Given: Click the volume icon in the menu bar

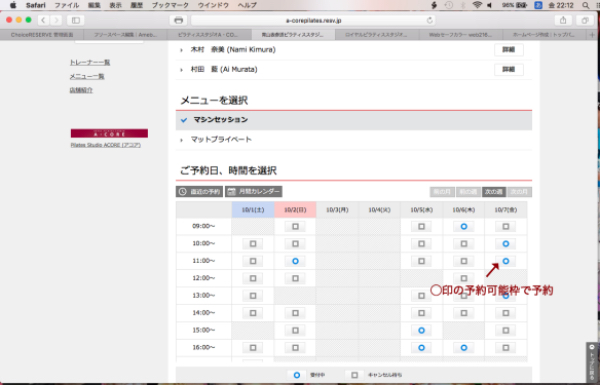Looking at the screenshot, I should point(490,5).
